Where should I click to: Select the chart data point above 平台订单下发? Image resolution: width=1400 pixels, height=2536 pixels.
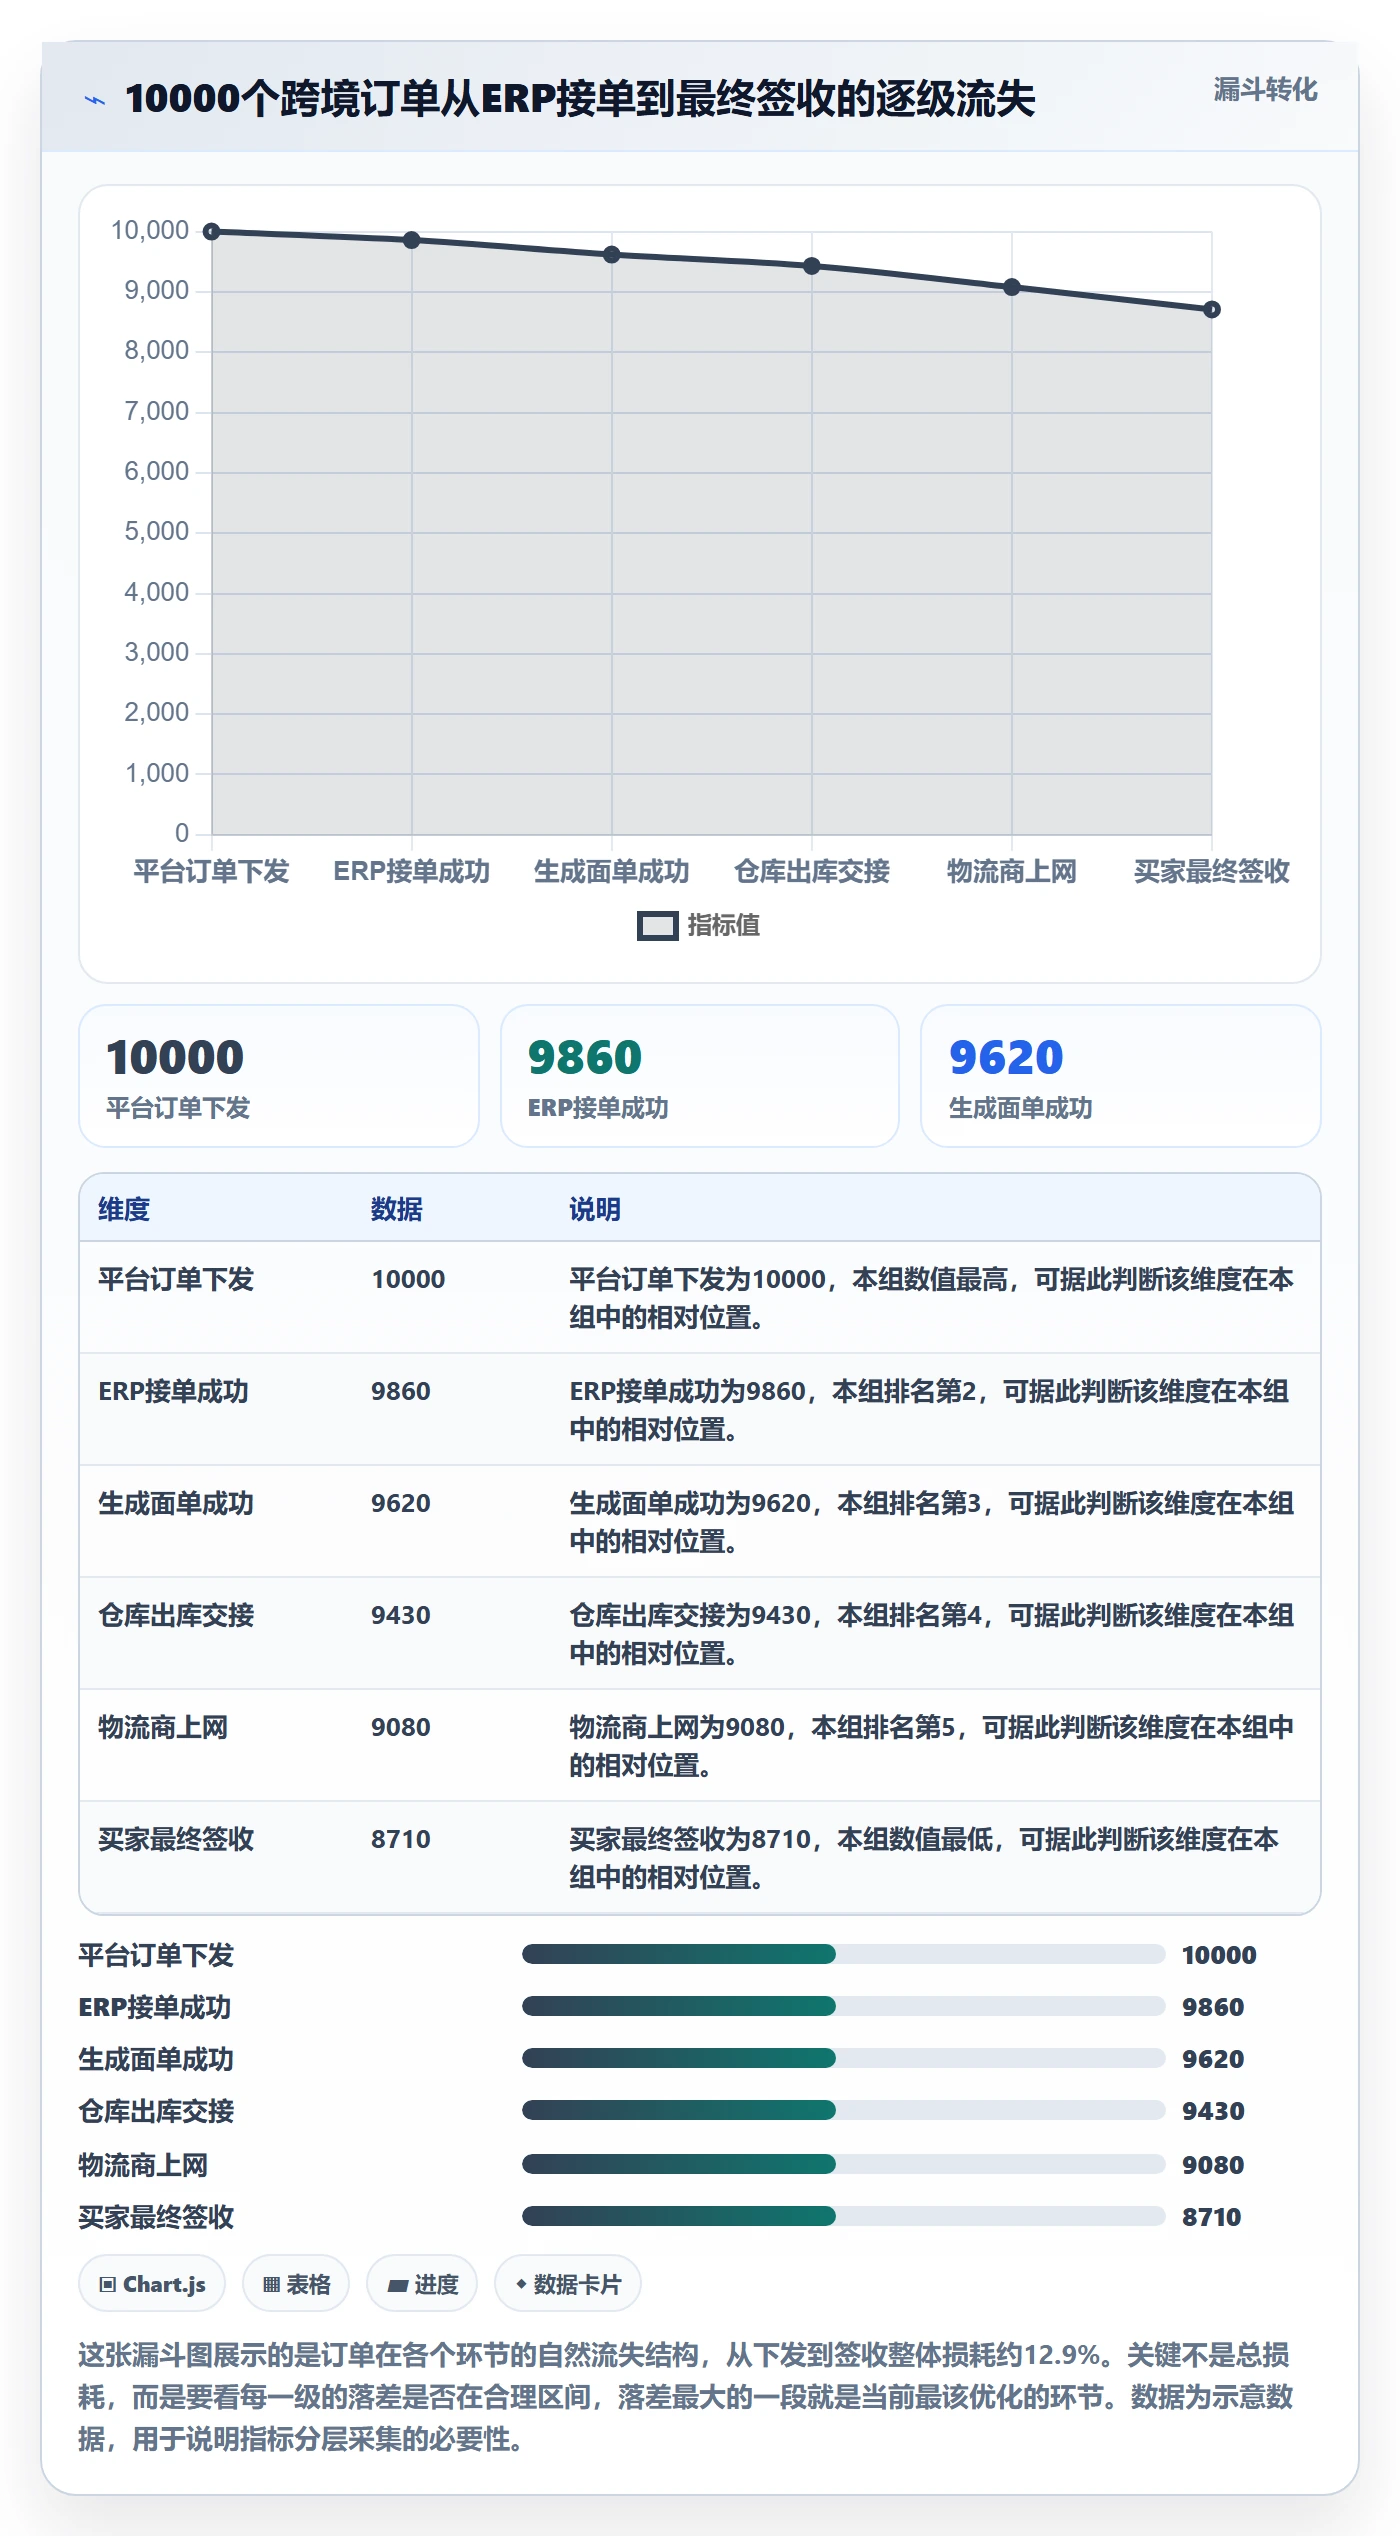coord(212,232)
